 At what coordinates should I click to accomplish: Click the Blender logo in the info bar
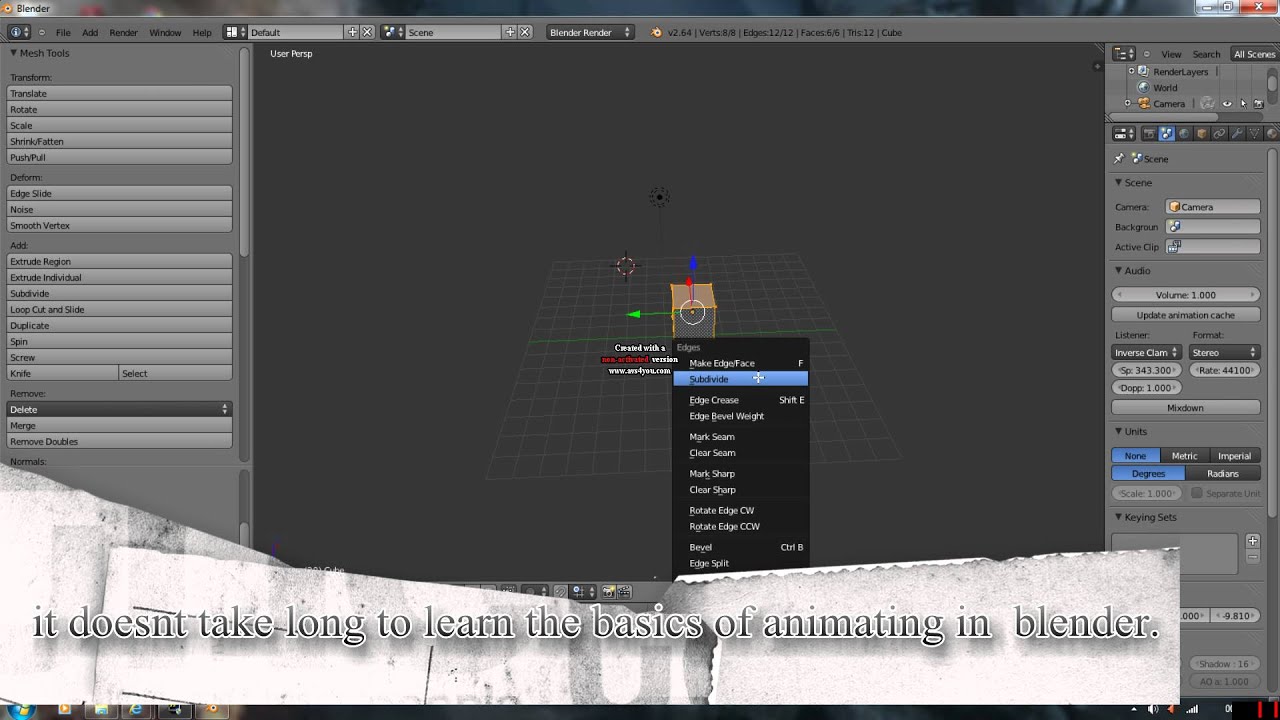(656, 32)
